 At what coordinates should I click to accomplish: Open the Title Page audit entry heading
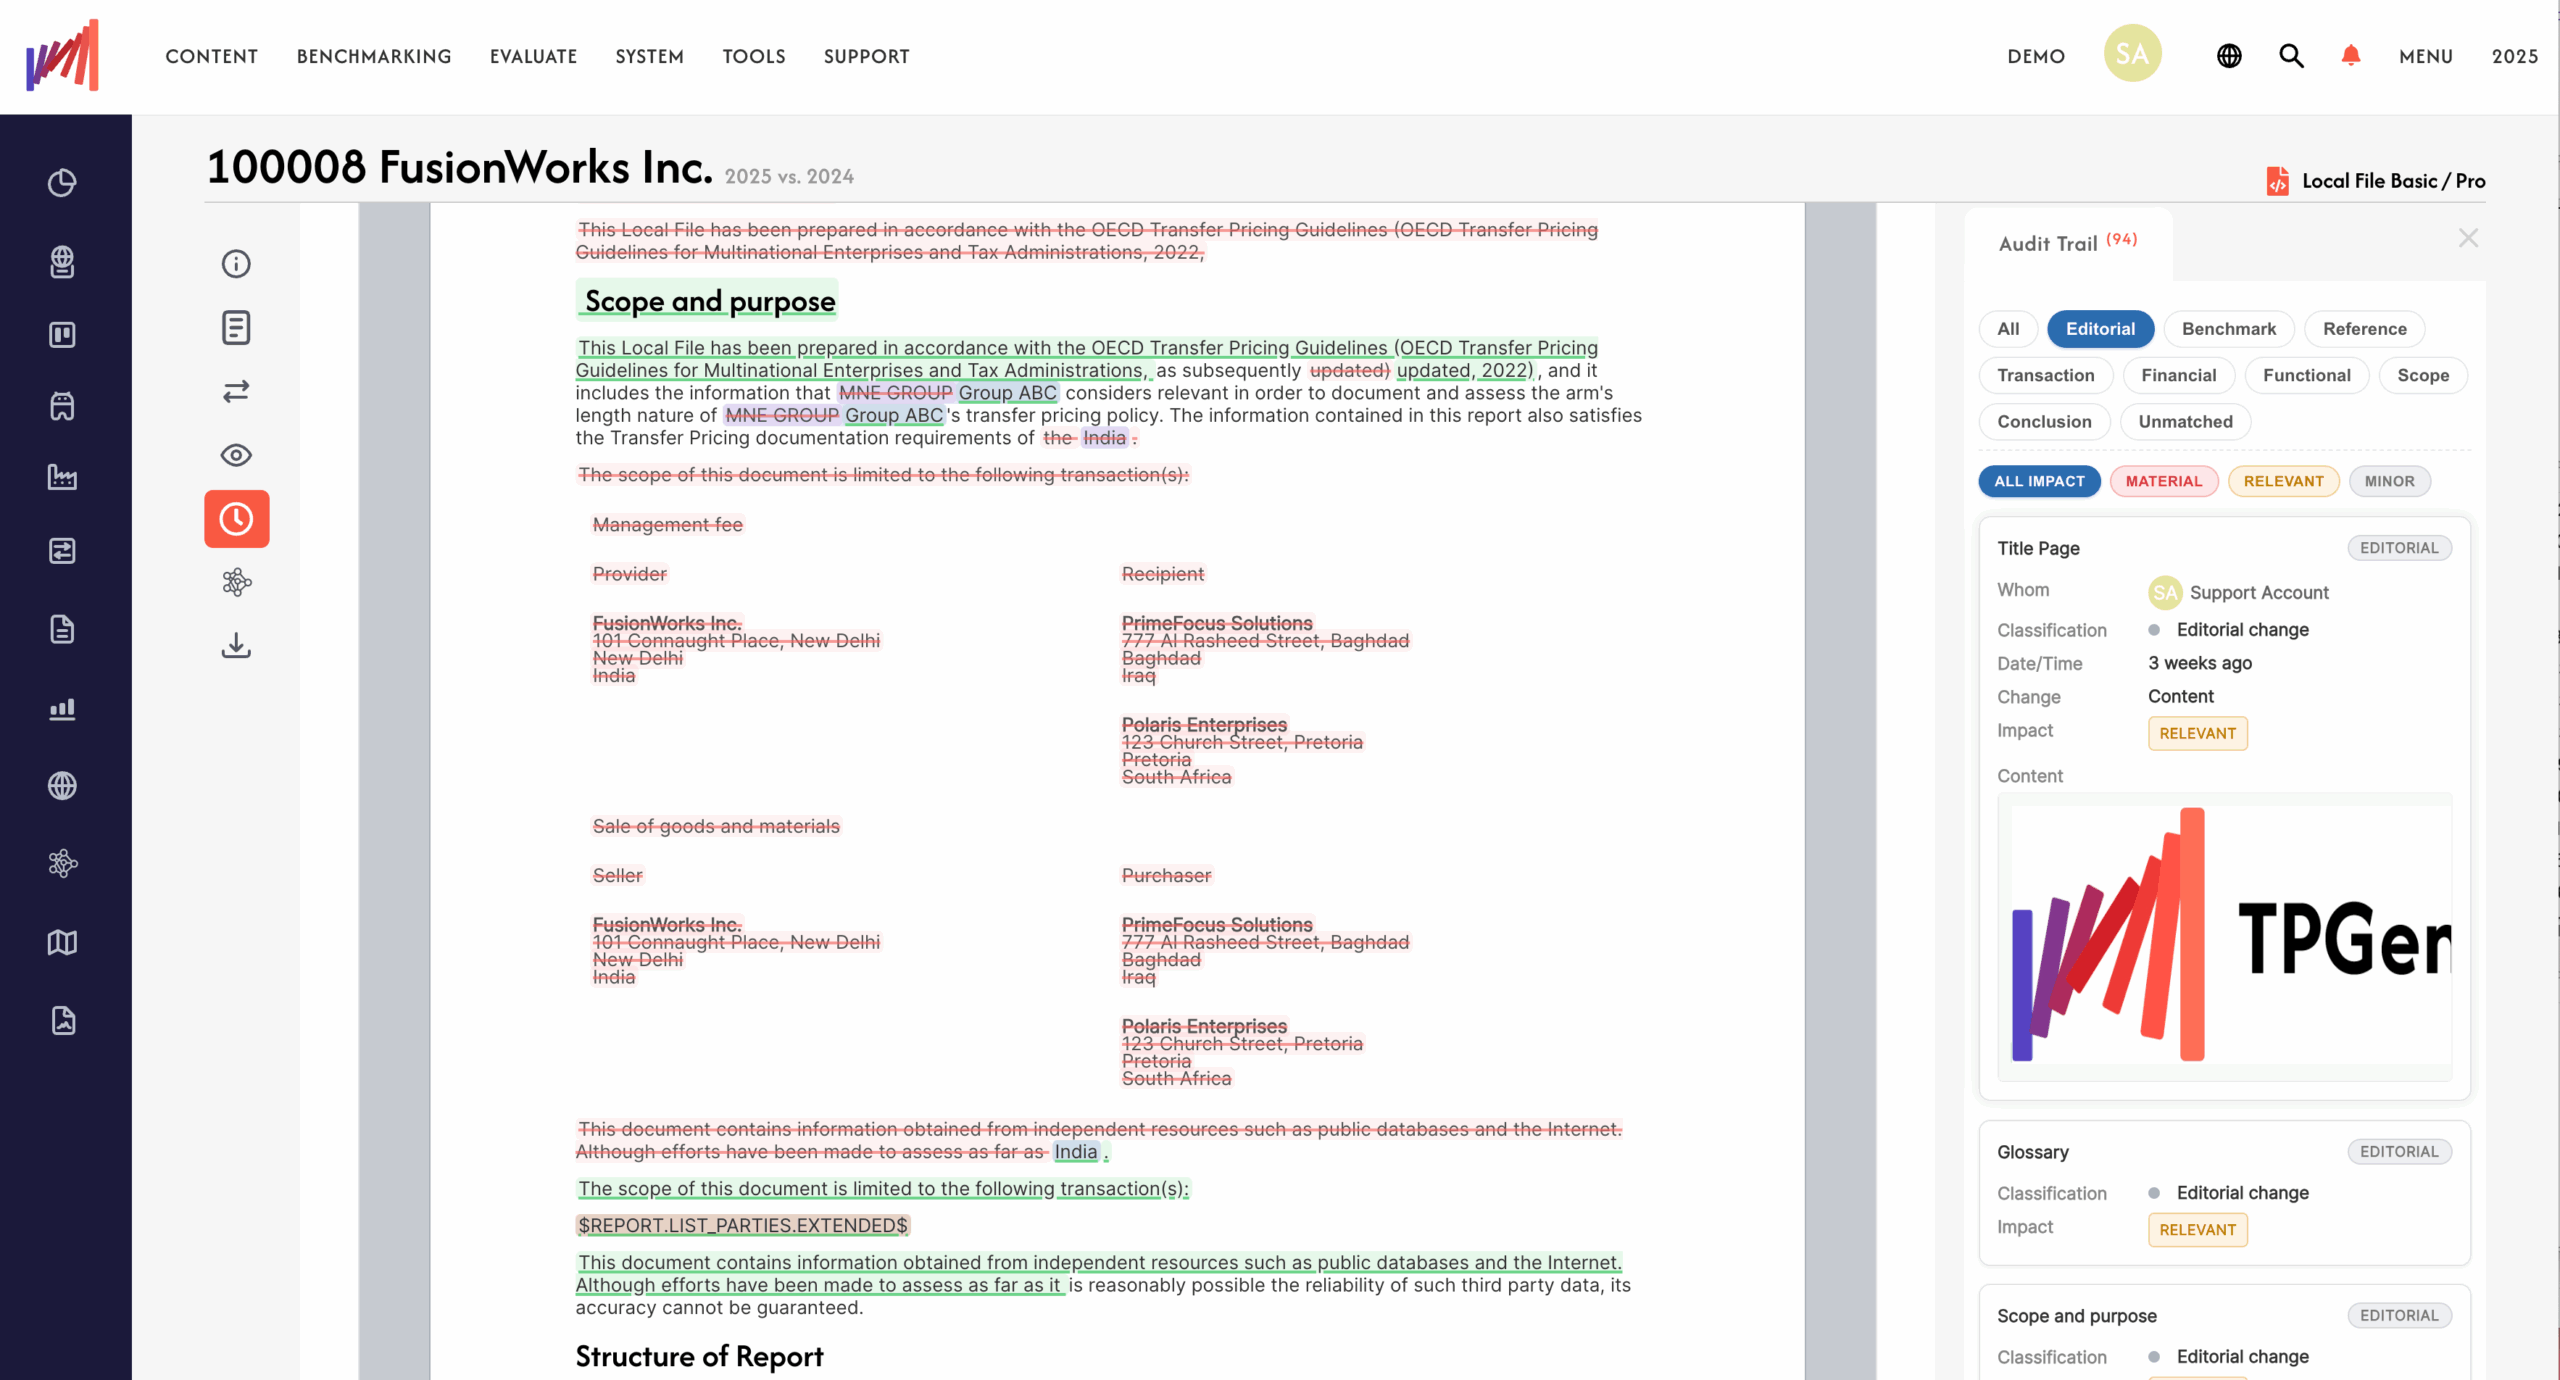2038,548
